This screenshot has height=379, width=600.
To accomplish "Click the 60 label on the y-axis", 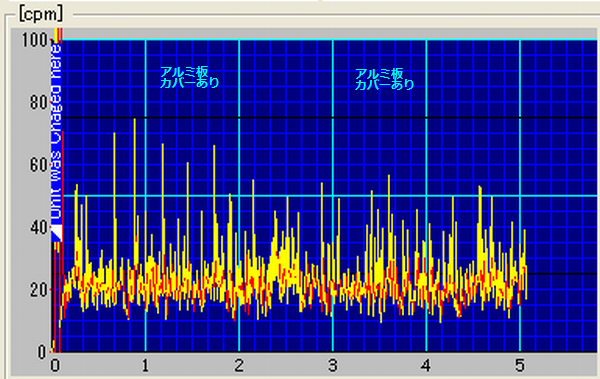I will tap(39, 165).
